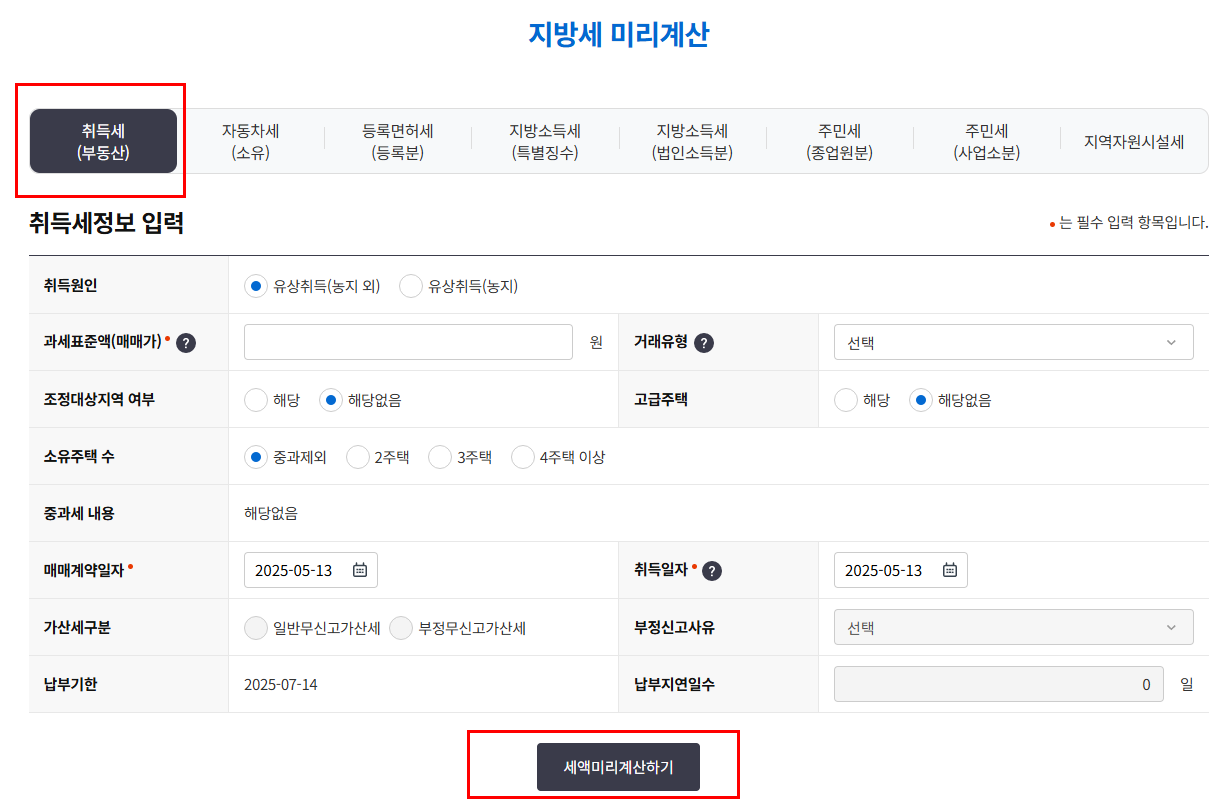Click the 취득세정보 입력 heading
Screen dimensions: 1230x800
[107, 223]
